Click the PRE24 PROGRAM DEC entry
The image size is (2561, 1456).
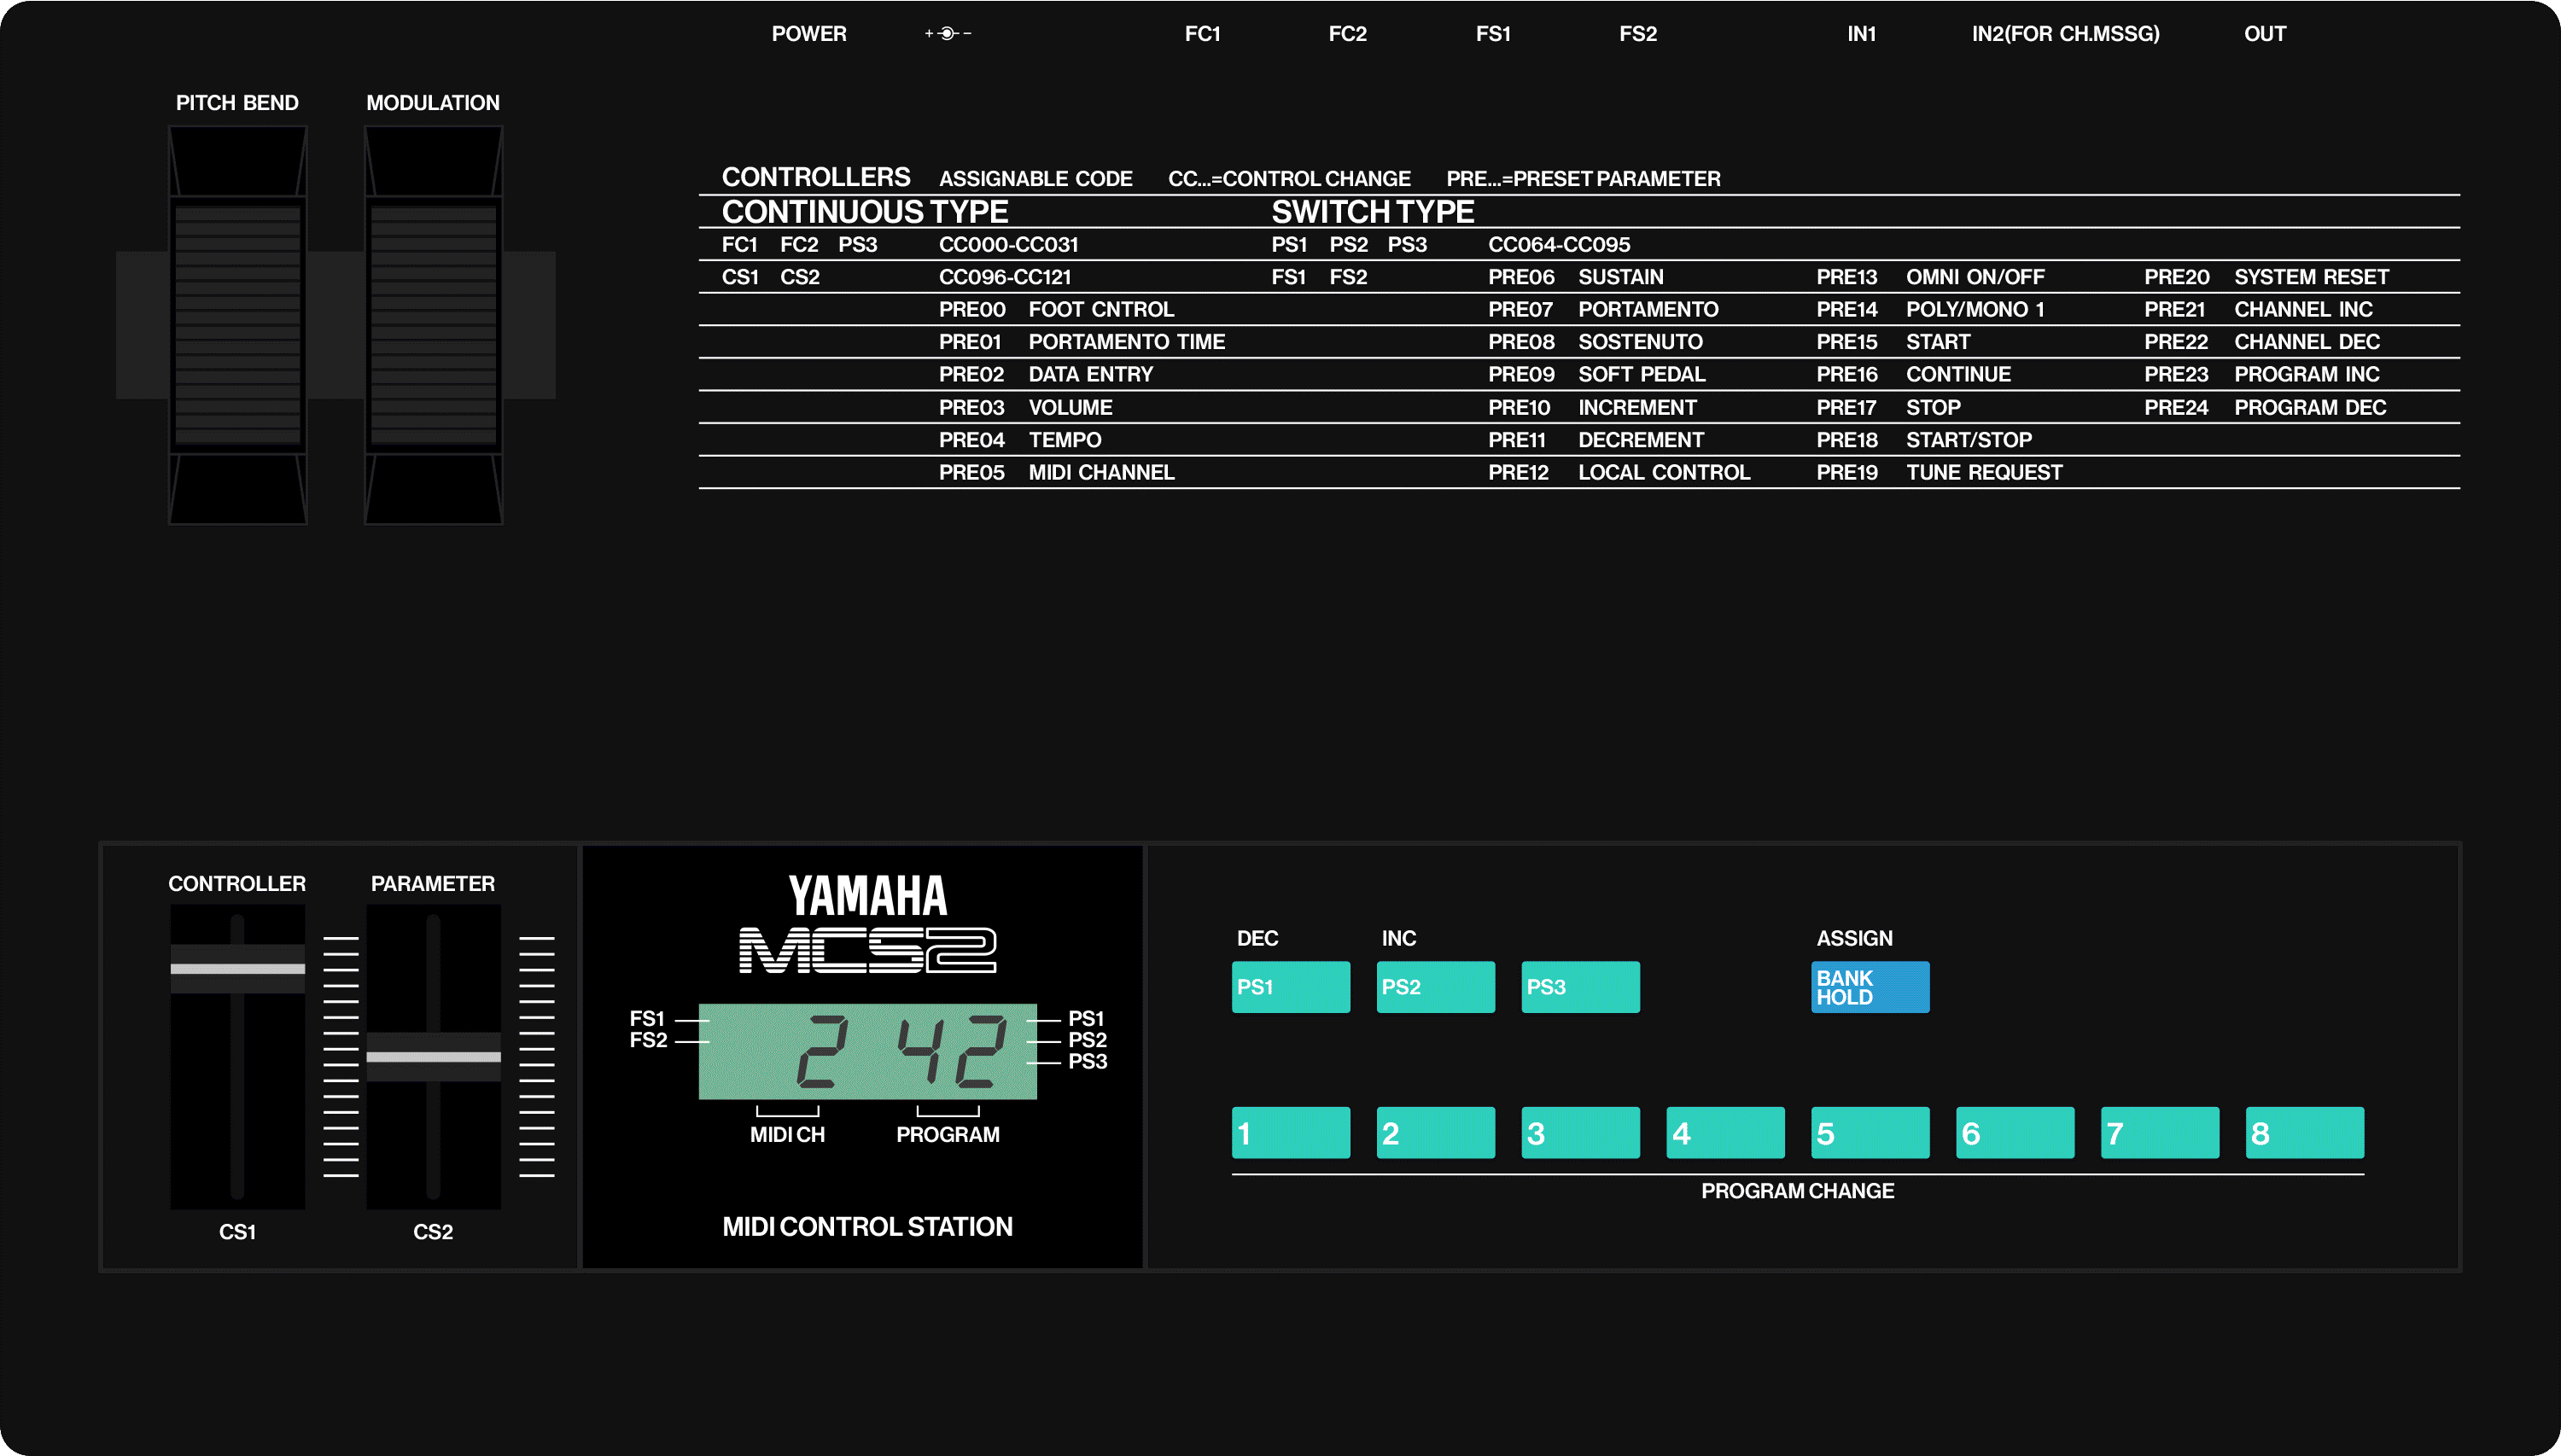(2264, 407)
